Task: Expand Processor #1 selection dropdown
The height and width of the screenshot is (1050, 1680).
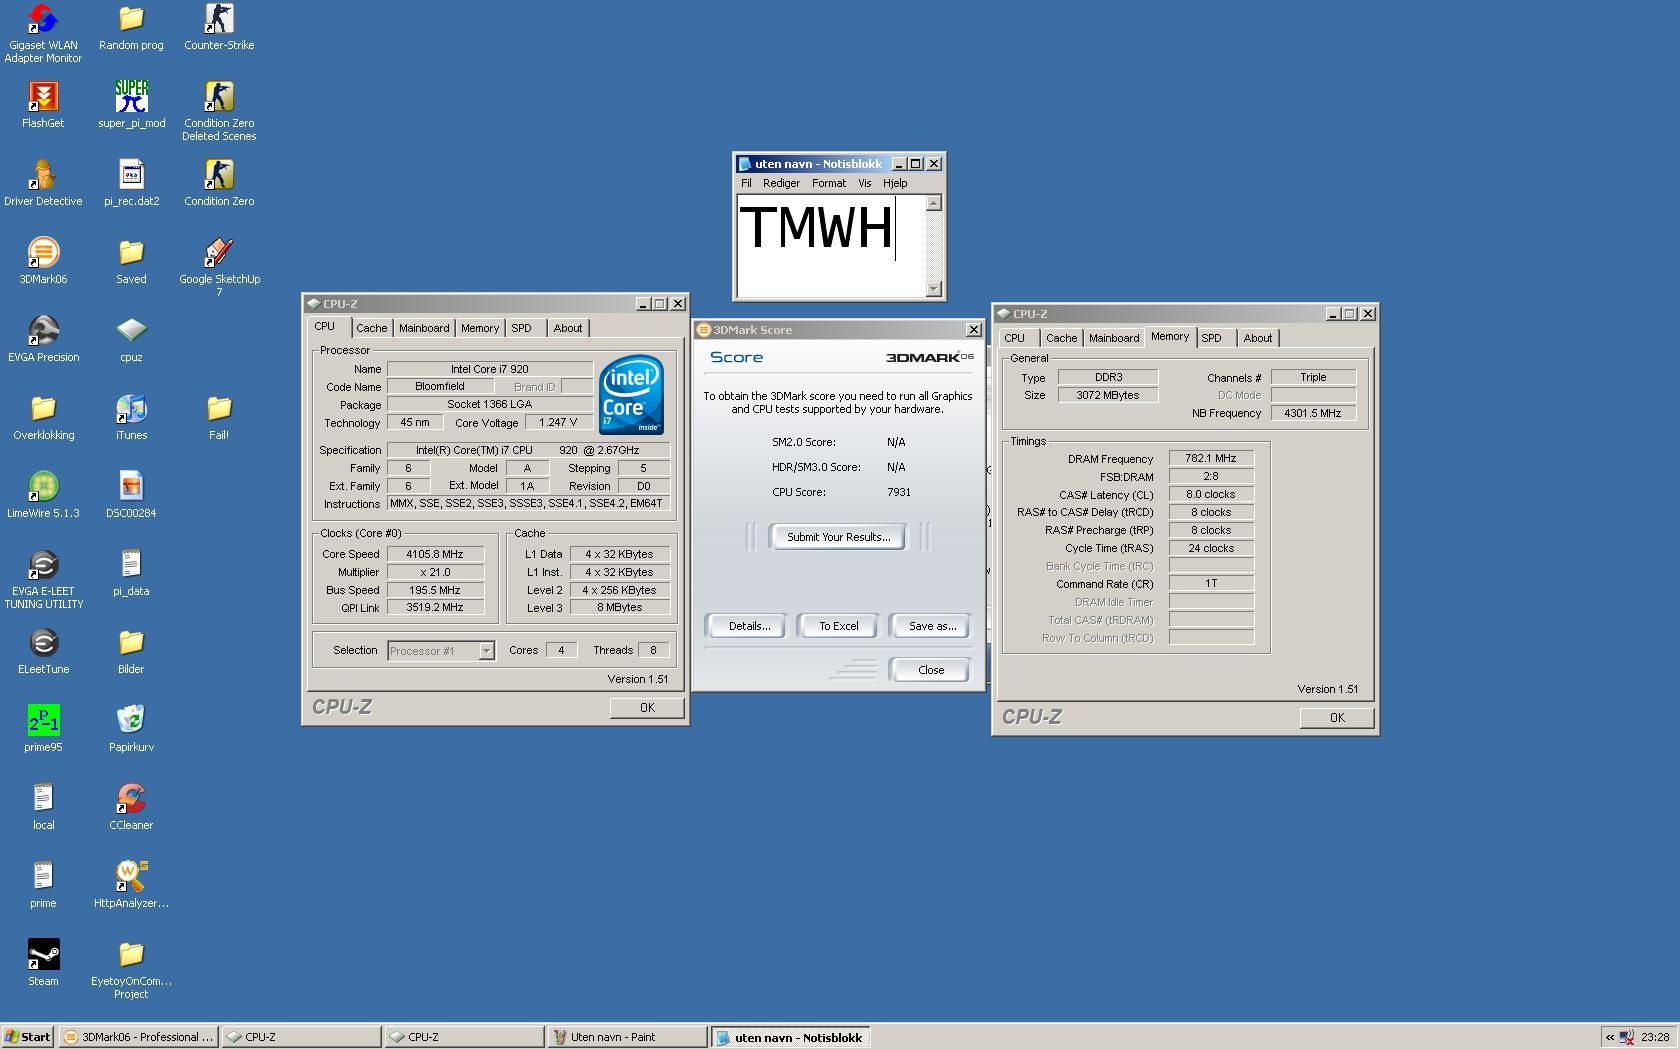Action: click(x=486, y=651)
